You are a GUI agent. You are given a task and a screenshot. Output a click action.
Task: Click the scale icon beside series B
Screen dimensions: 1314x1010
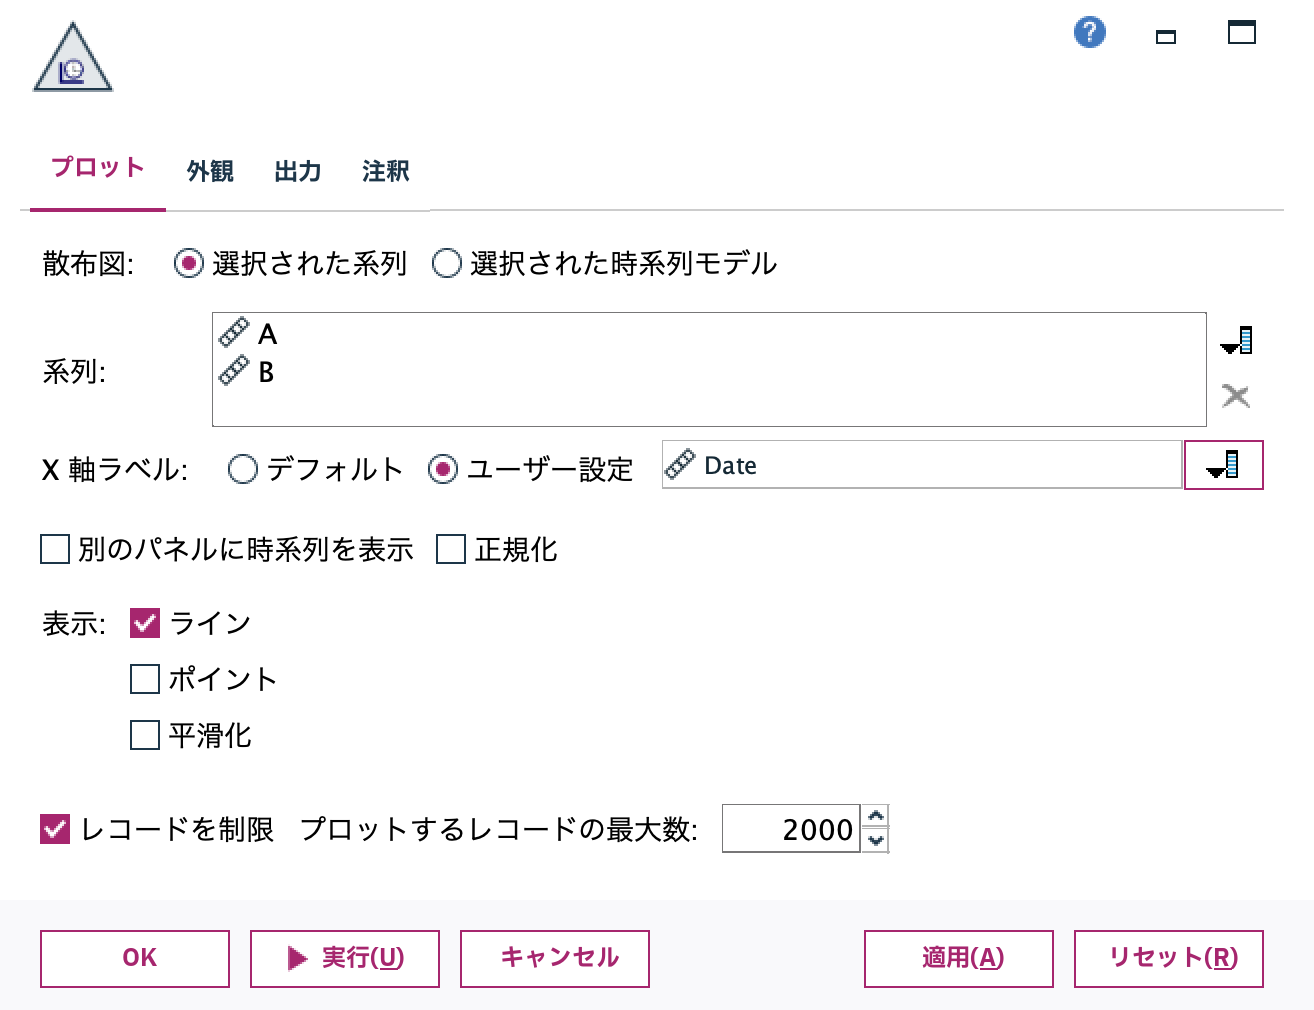coord(232,369)
